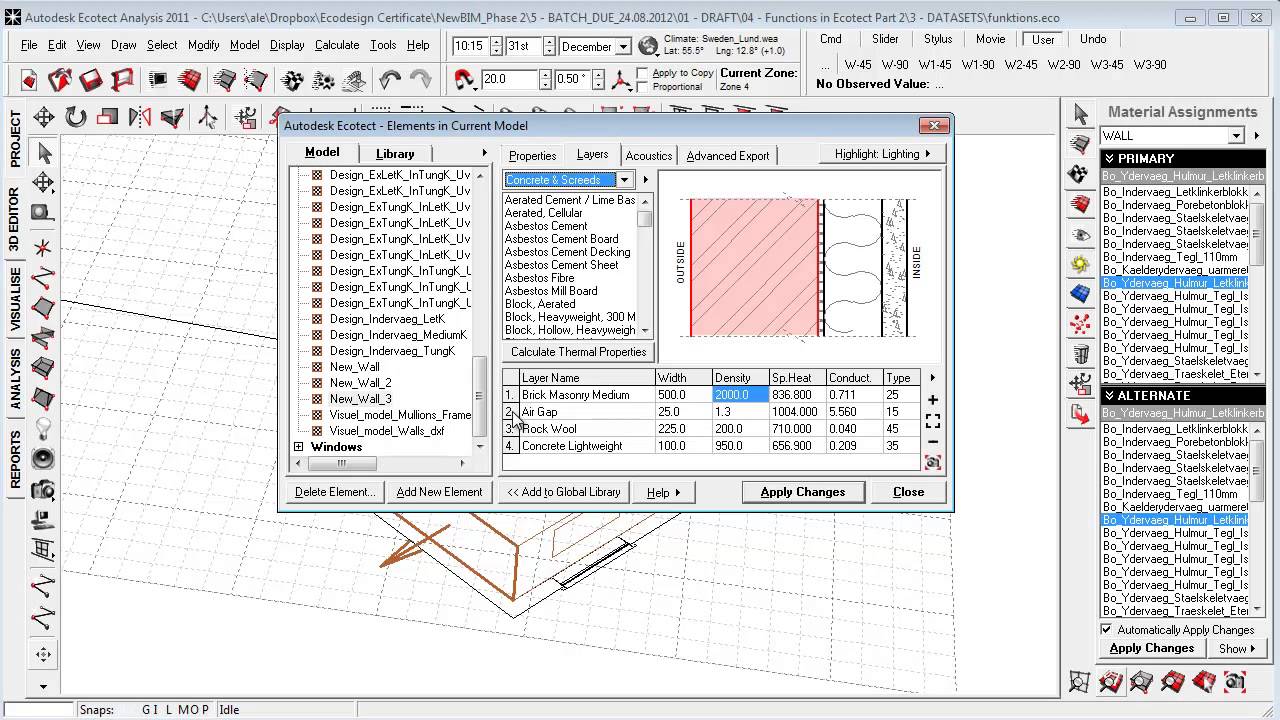
Task: Open the Help dropdown button in dialog
Action: 664,492
